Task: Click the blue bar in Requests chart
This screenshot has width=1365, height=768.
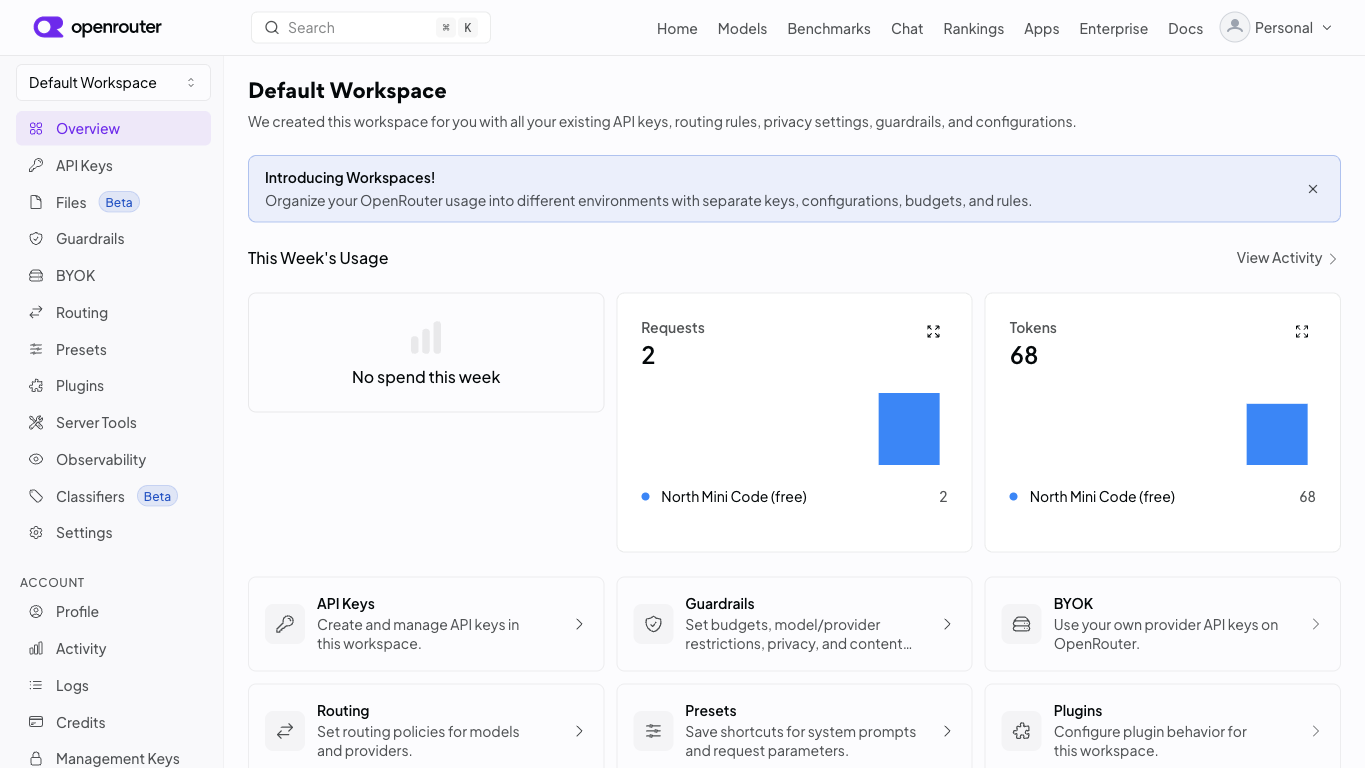Action: (909, 429)
